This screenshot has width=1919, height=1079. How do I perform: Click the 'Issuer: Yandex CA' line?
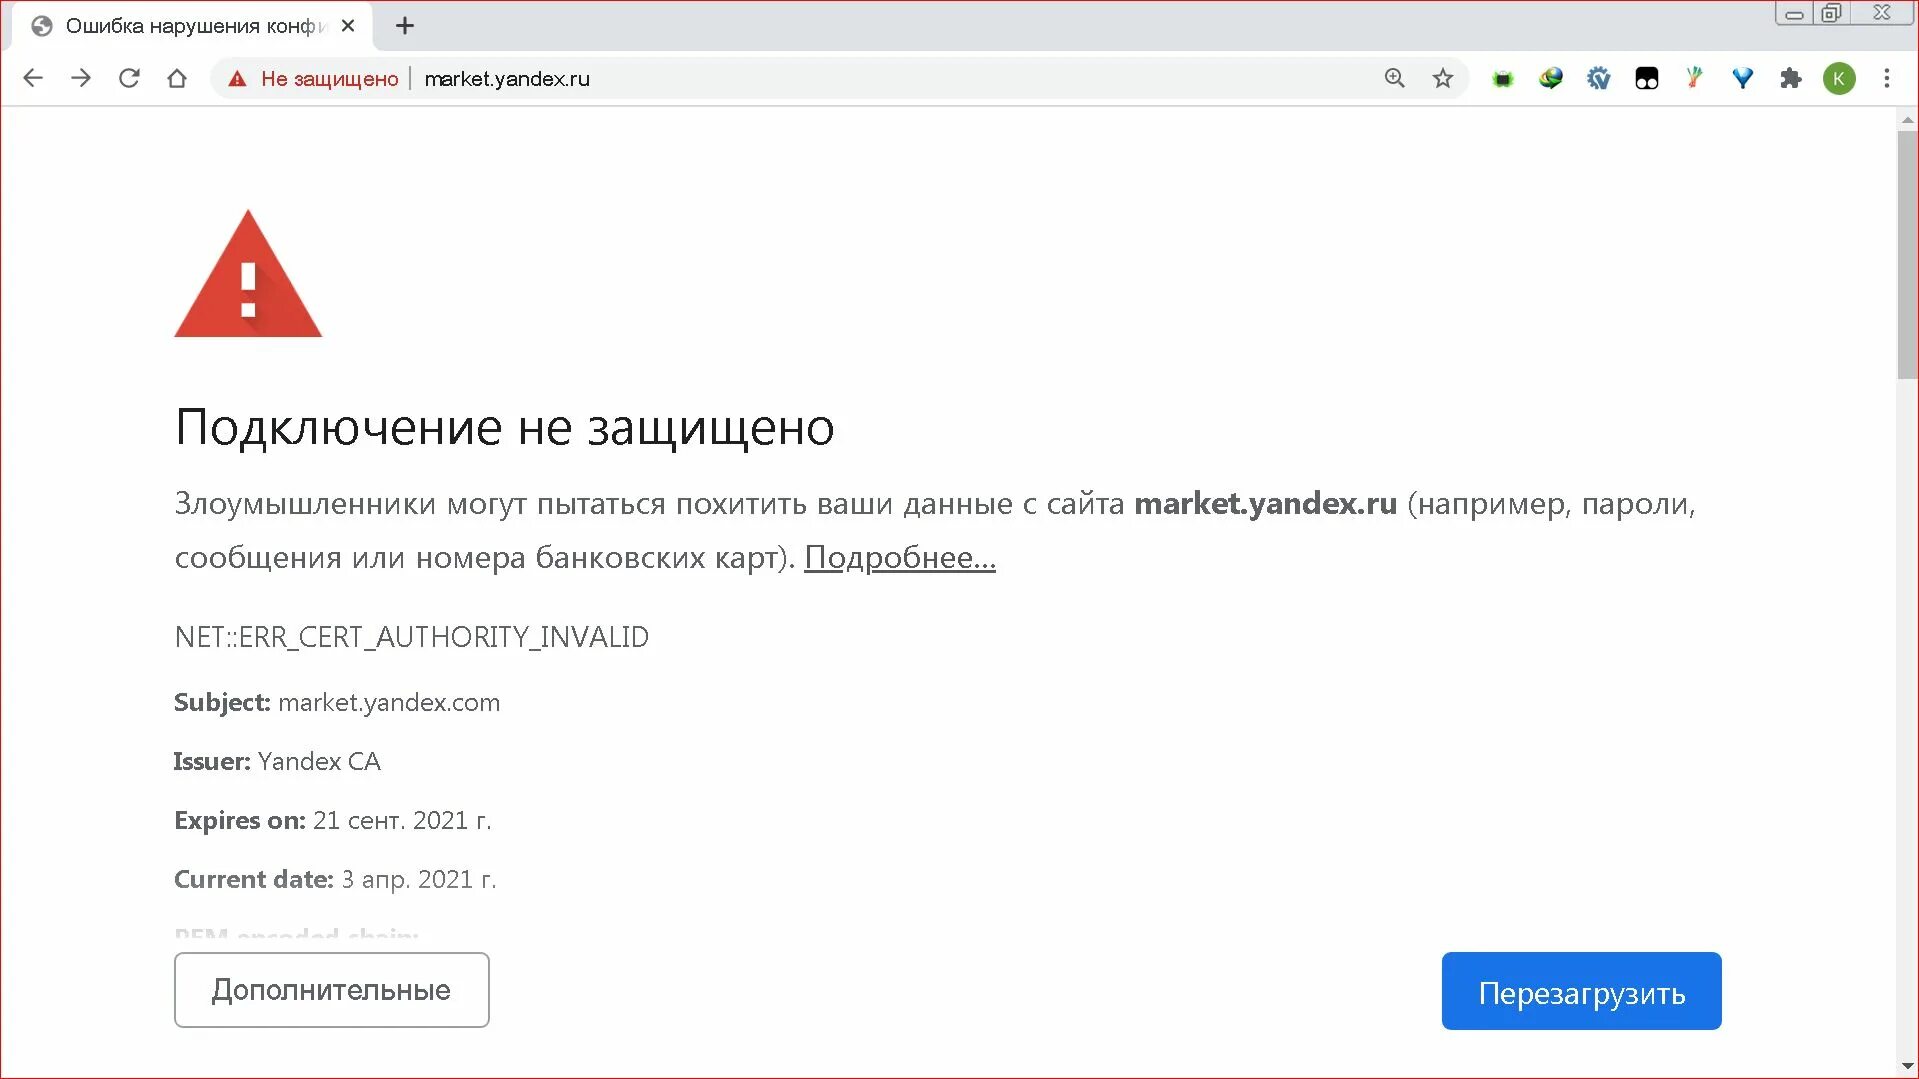click(277, 762)
